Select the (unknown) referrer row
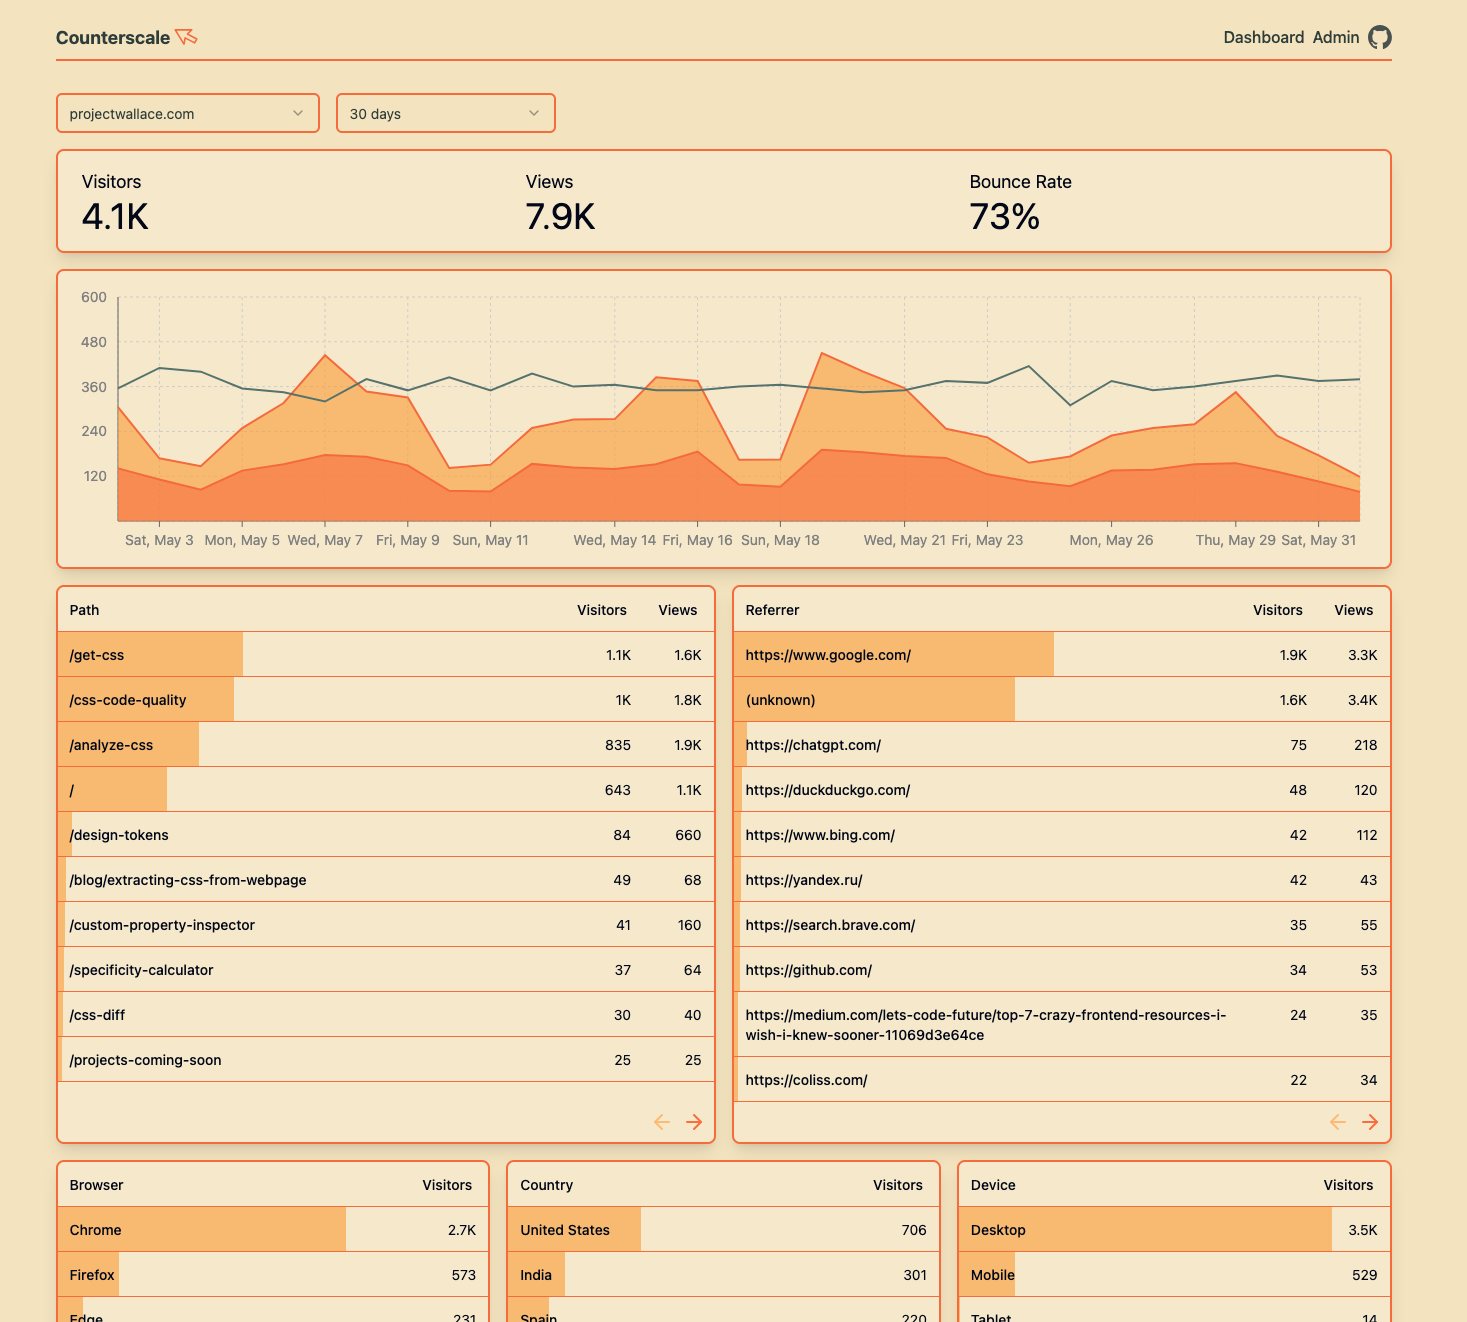The width and height of the screenshot is (1467, 1322). pos(780,700)
